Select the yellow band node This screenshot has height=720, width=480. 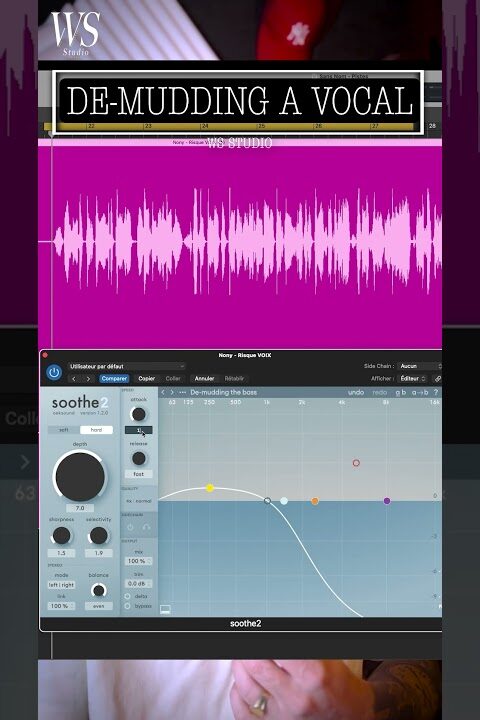coord(210,488)
